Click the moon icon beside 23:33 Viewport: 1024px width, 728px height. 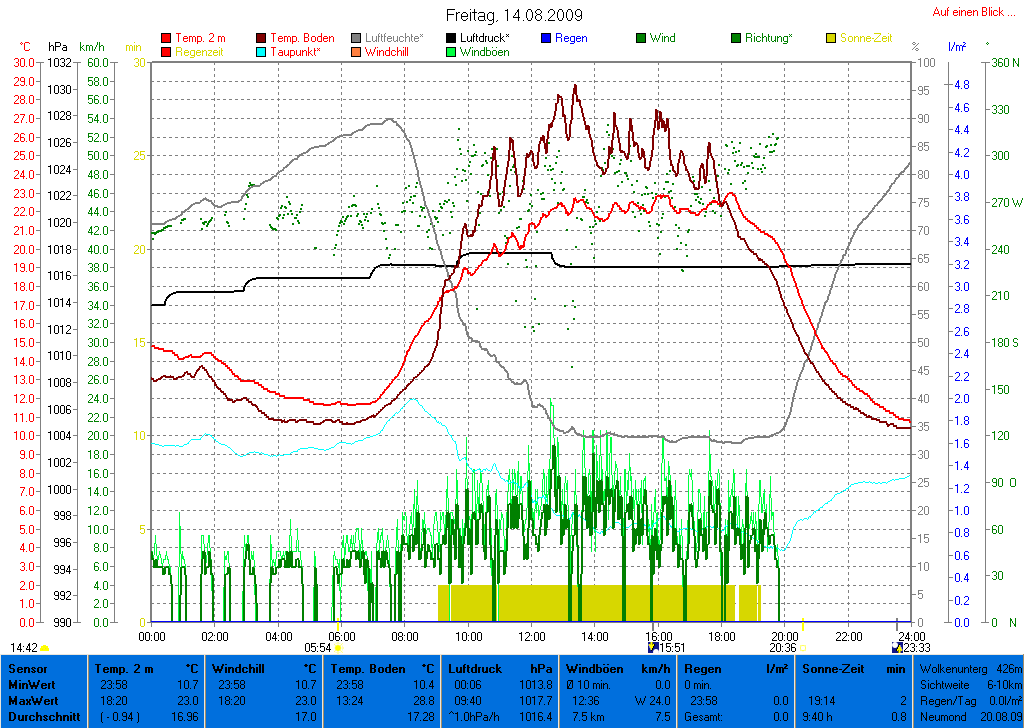click(x=897, y=648)
